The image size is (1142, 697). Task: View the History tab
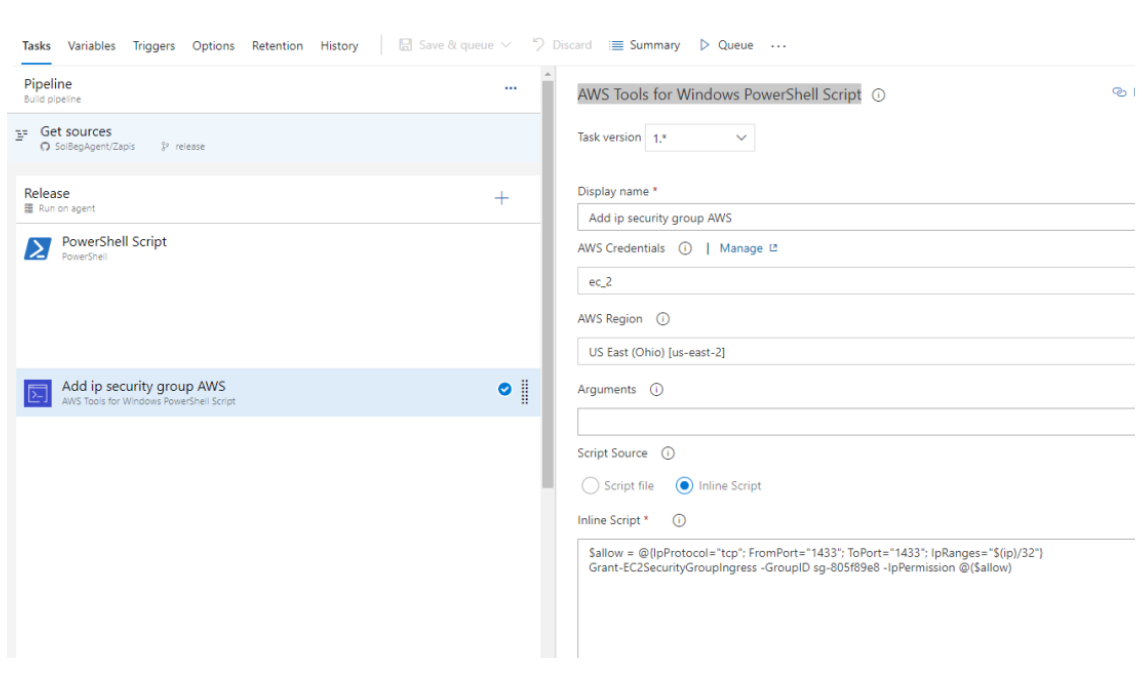[x=339, y=46]
